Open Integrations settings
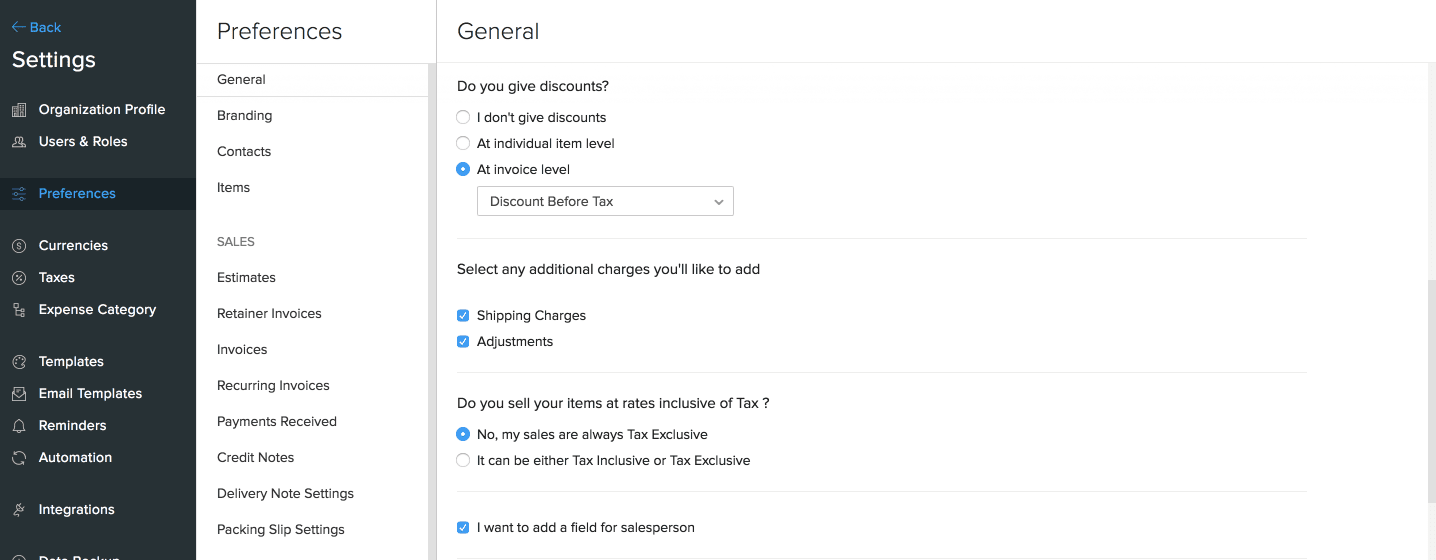This screenshot has height=560, width=1436. pos(76,509)
